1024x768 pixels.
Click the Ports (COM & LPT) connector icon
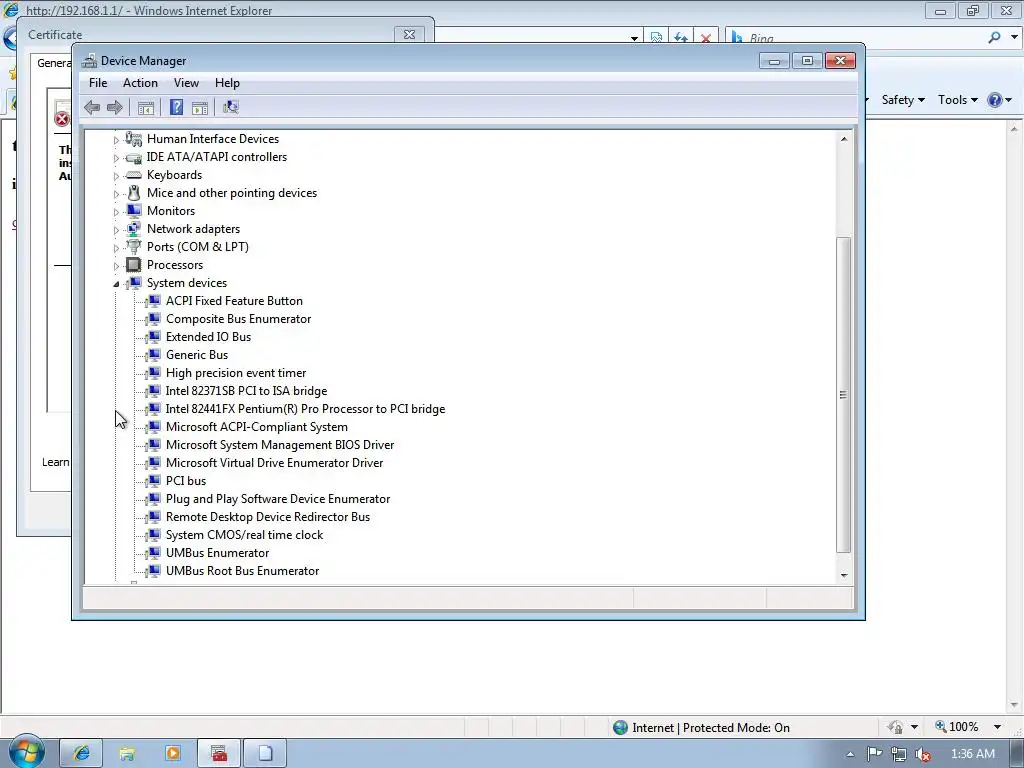tap(133, 246)
